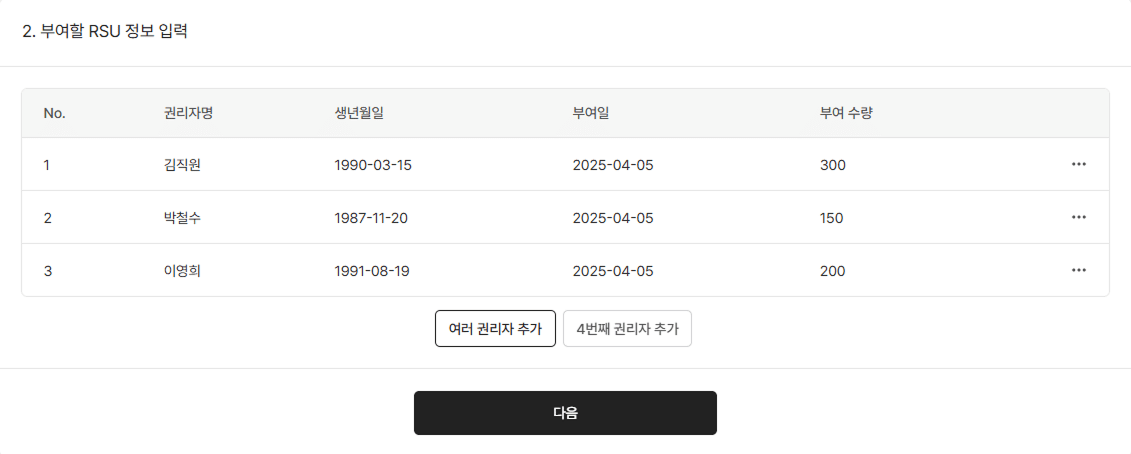
Task: Click birthdate 1987-11-20
Action: [x=371, y=218]
